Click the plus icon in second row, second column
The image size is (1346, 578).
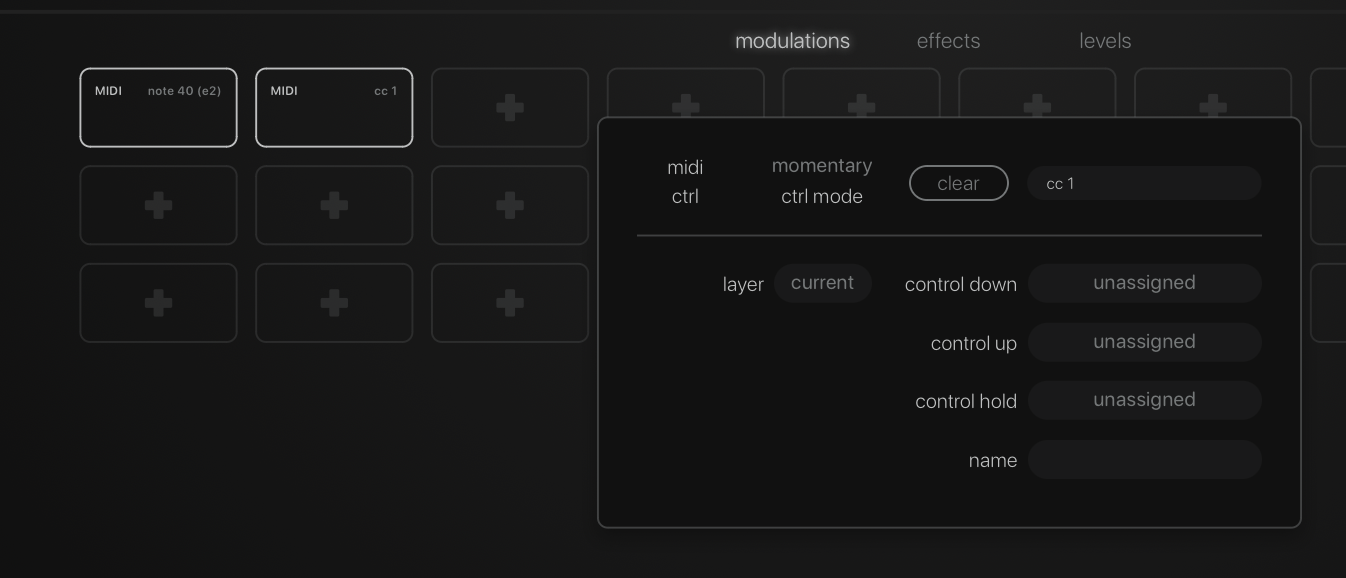[334, 206]
